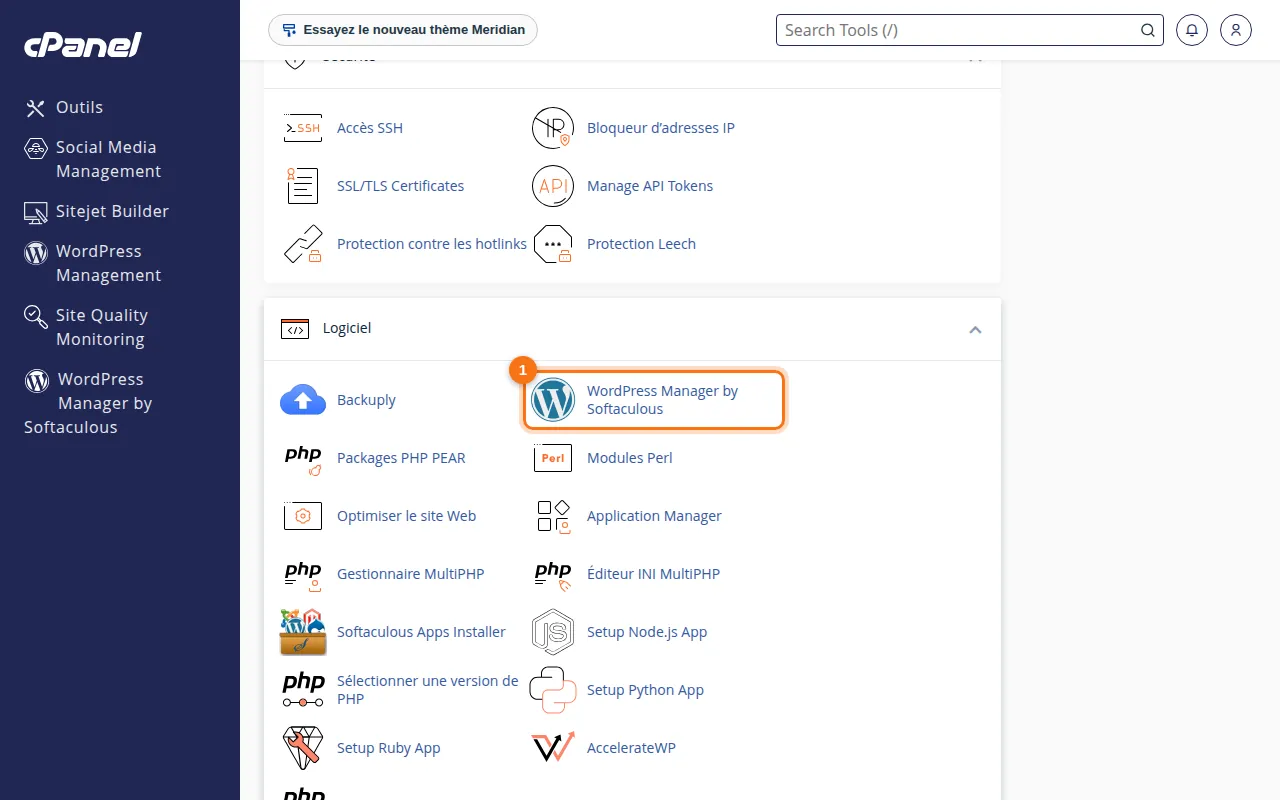Click the Protection Leech icon
The height and width of the screenshot is (800, 1280).
[x=552, y=244]
